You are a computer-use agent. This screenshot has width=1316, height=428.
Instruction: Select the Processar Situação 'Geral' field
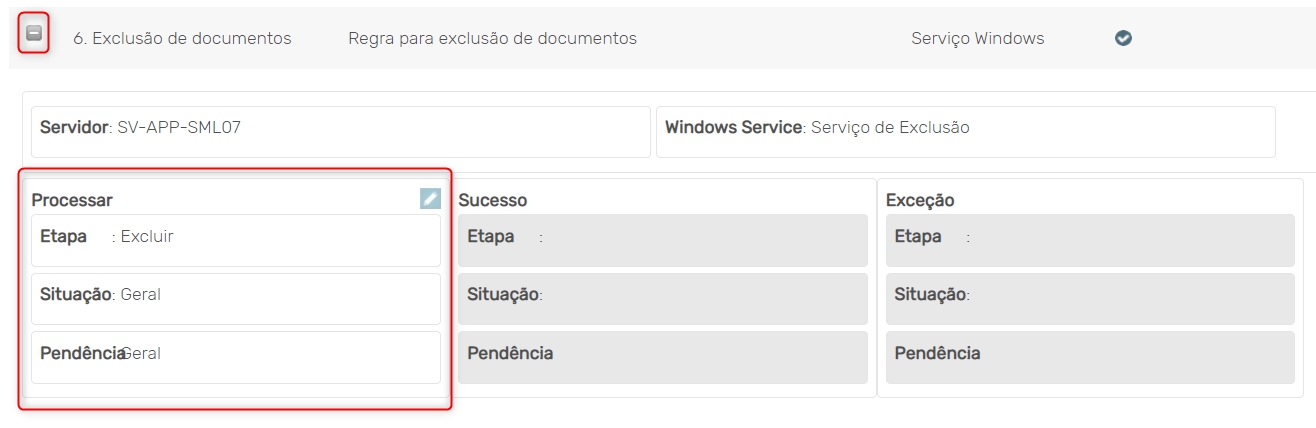click(x=236, y=297)
